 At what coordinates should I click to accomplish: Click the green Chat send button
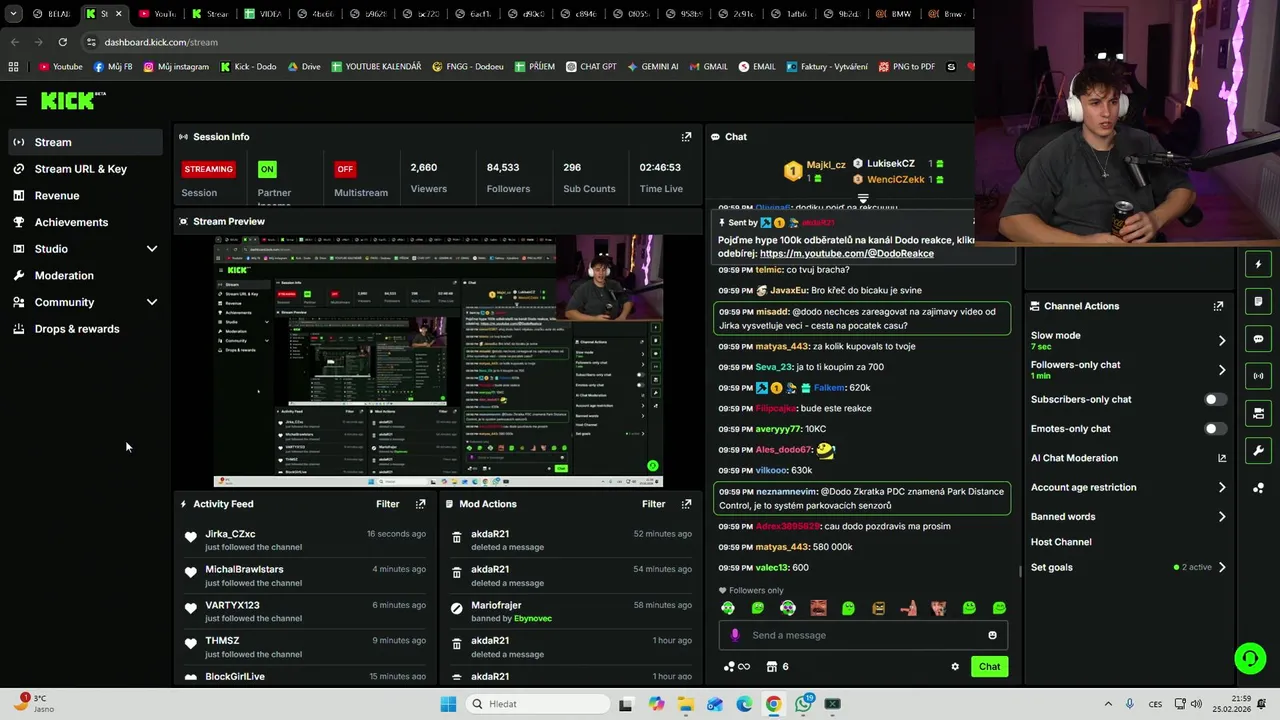point(989,667)
